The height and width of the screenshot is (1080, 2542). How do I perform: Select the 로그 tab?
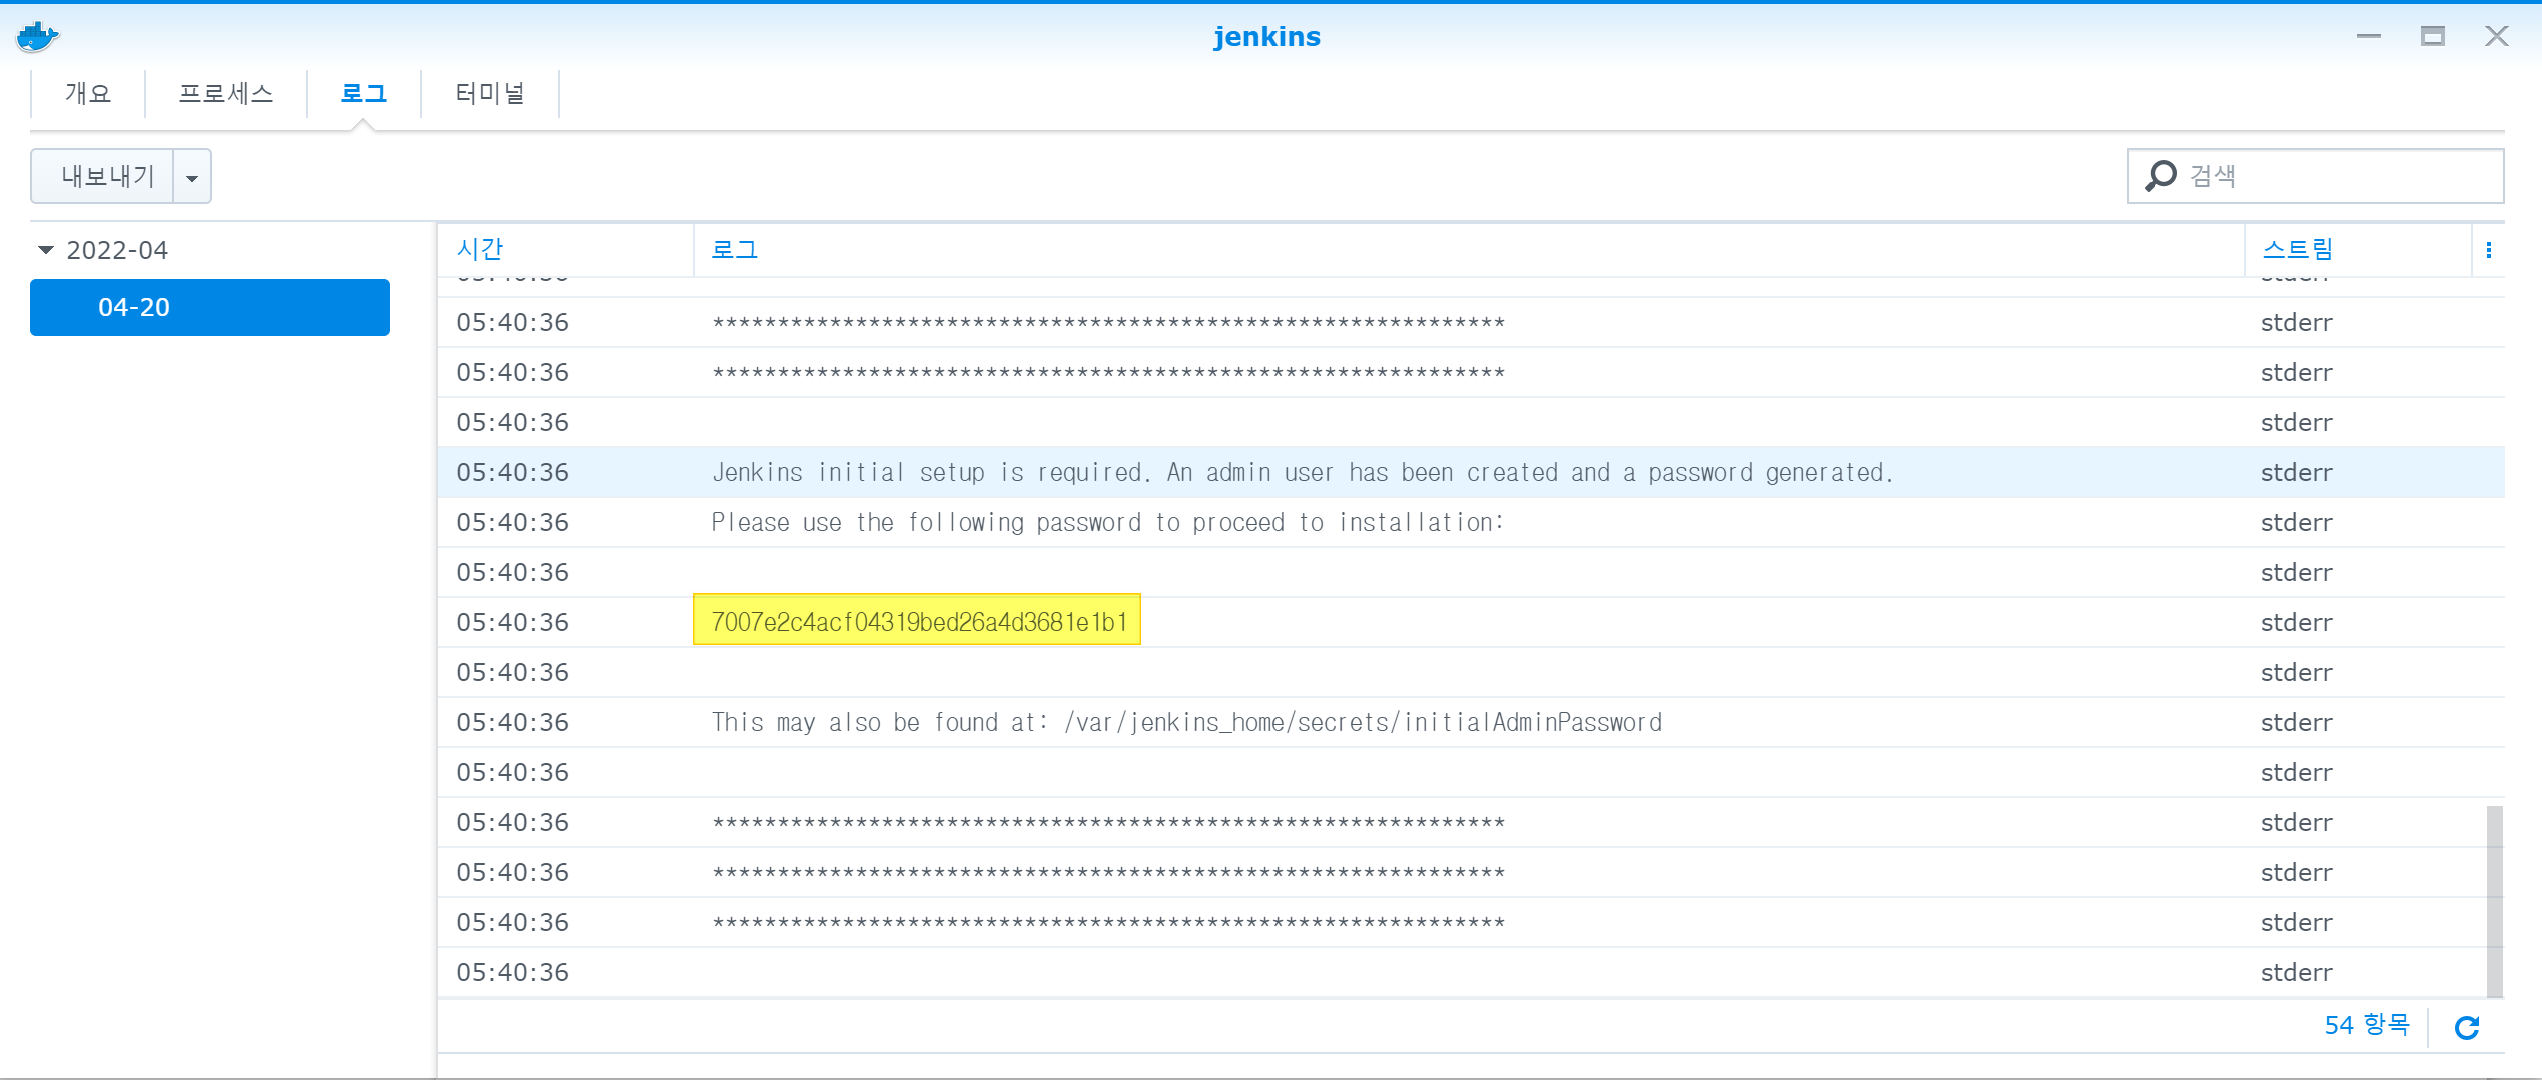click(364, 94)
